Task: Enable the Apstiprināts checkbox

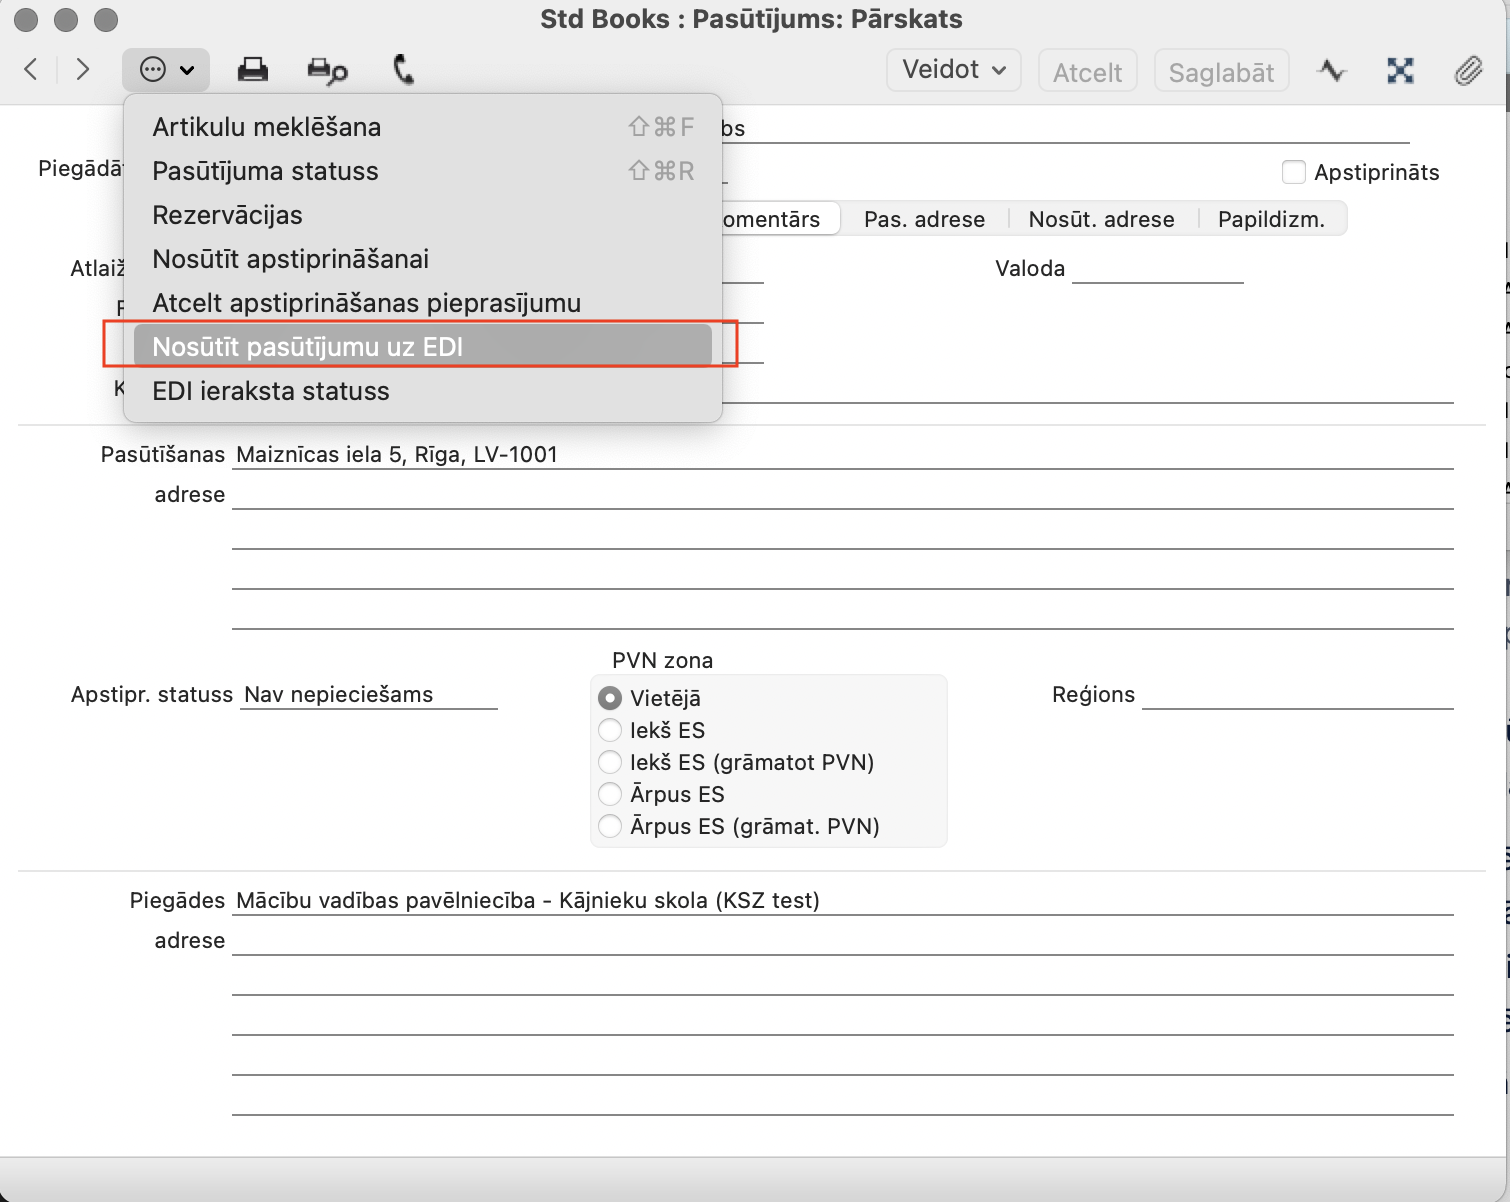Action: pyautogui.click(x=1294, y=172)
